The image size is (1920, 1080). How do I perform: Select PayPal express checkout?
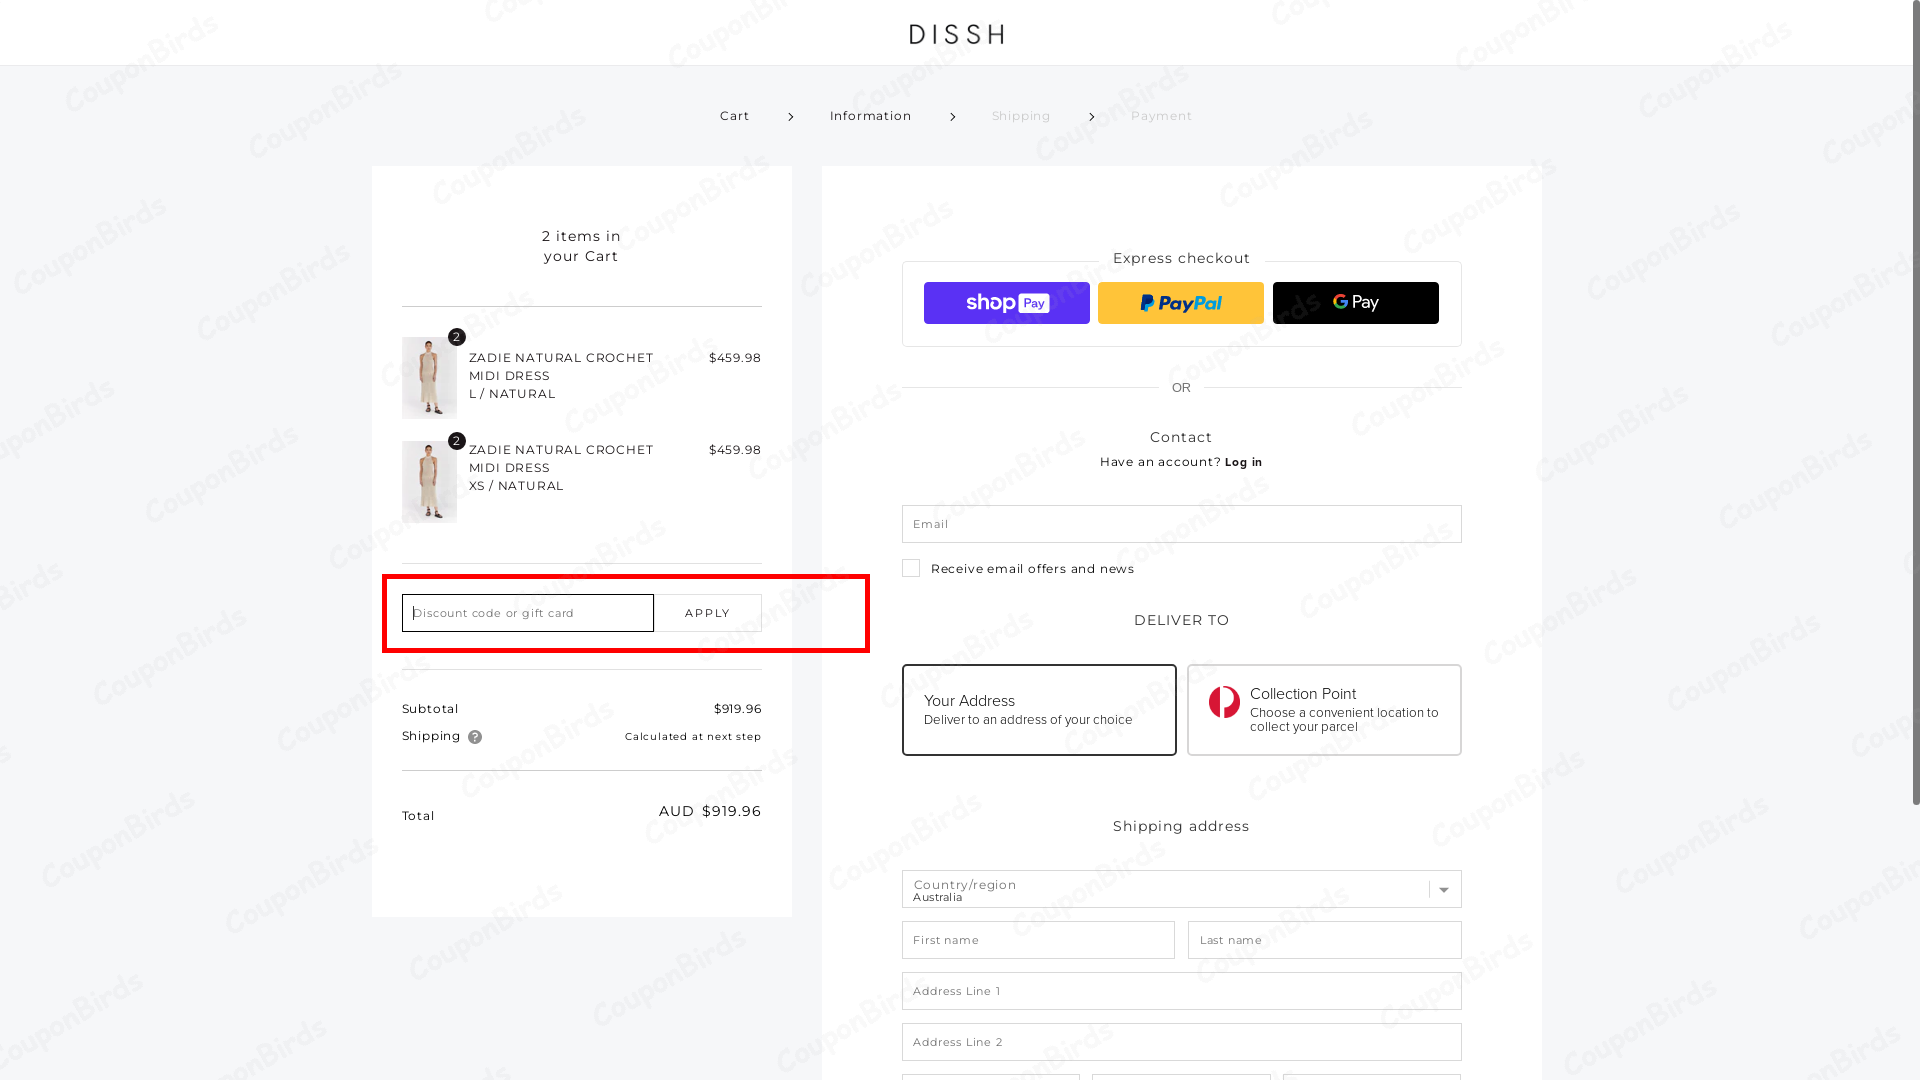tap(1180, 302)
